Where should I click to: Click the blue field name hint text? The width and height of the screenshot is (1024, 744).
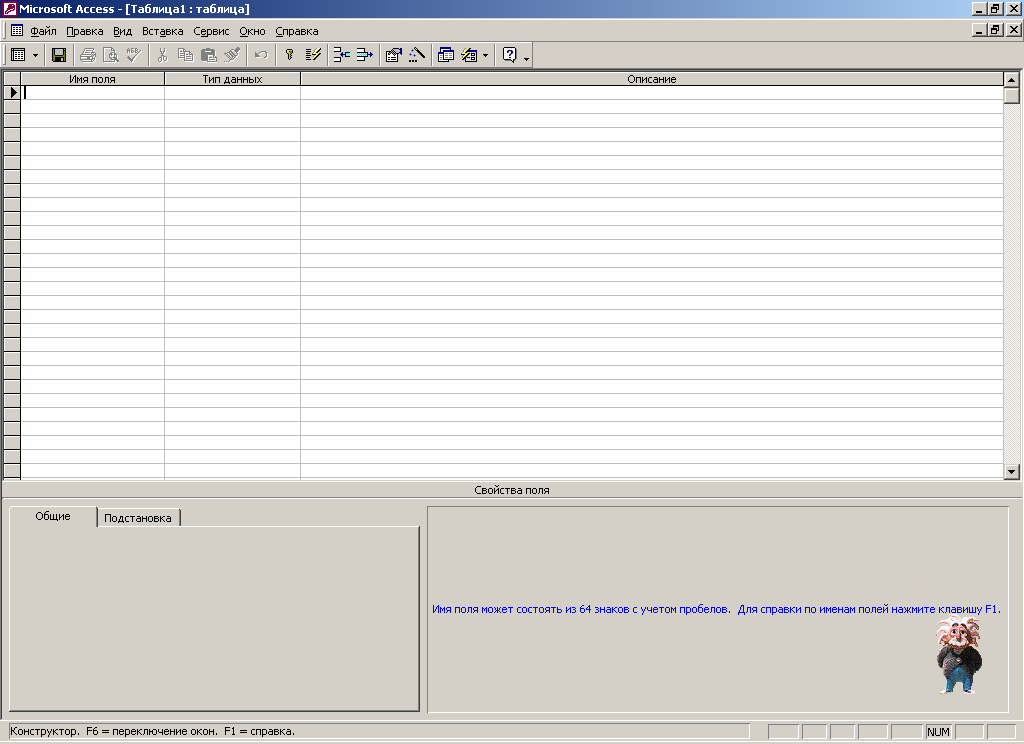716,609
